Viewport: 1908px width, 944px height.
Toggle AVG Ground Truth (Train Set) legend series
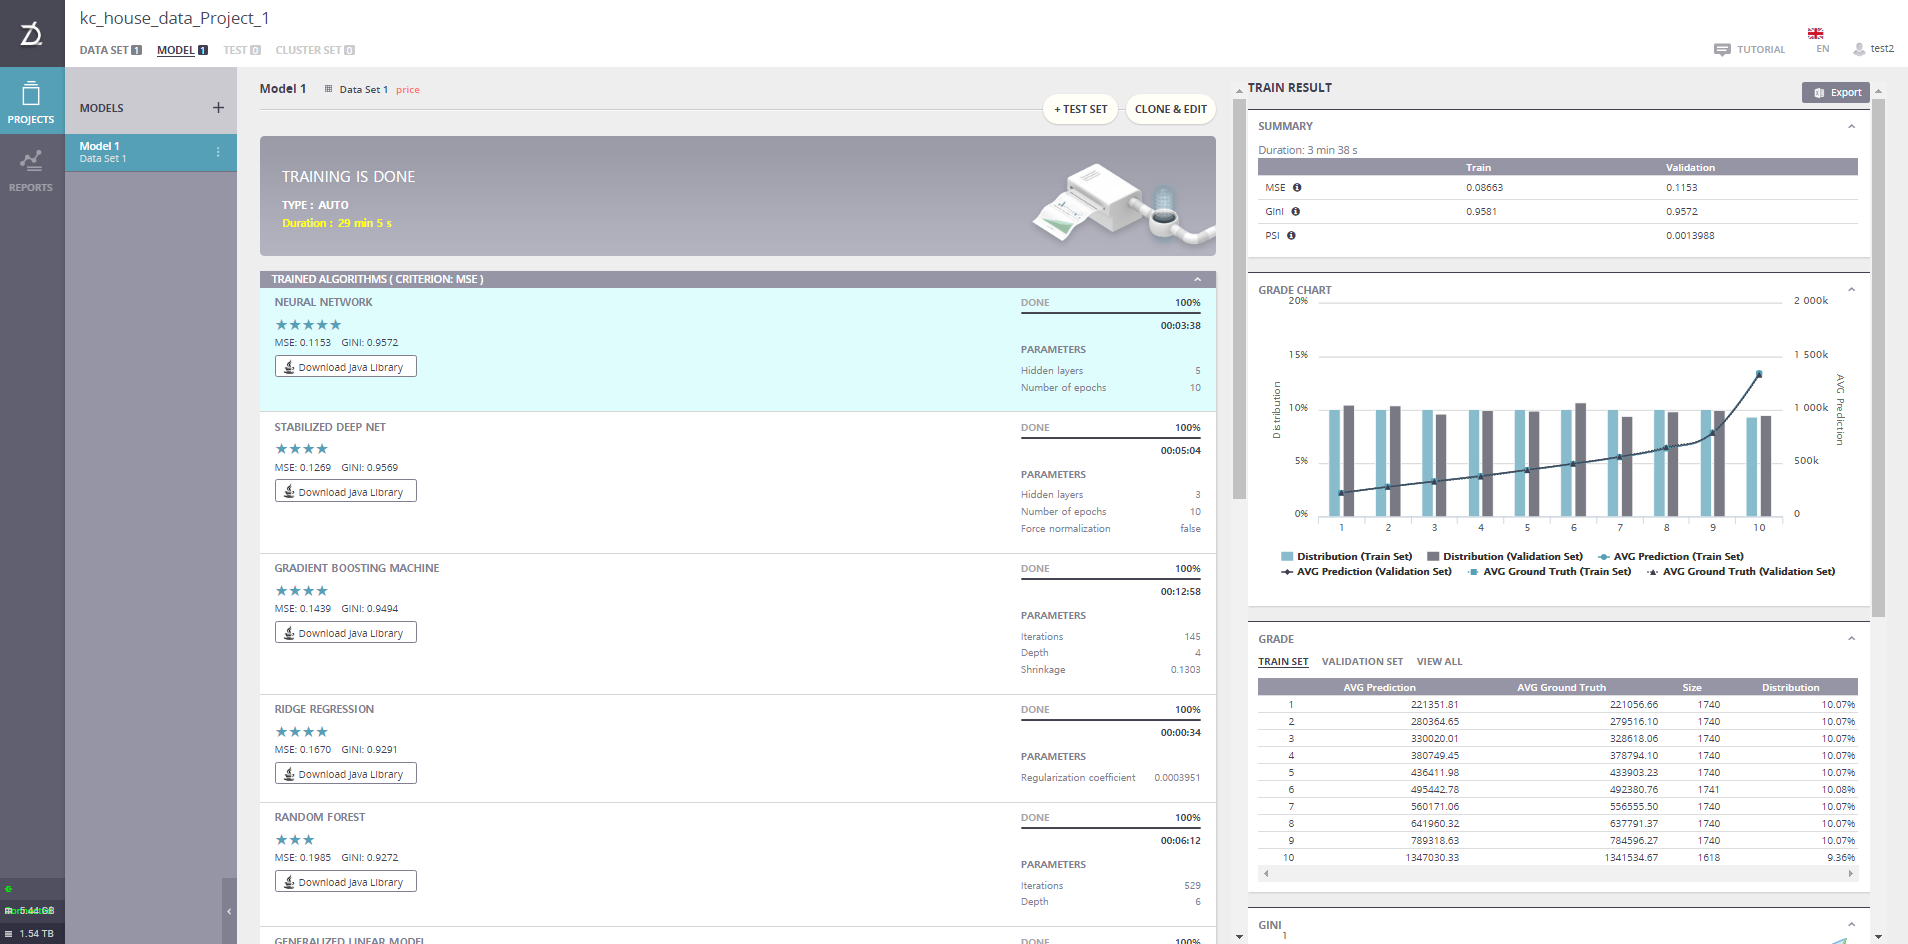click(x=1549, y=571)
